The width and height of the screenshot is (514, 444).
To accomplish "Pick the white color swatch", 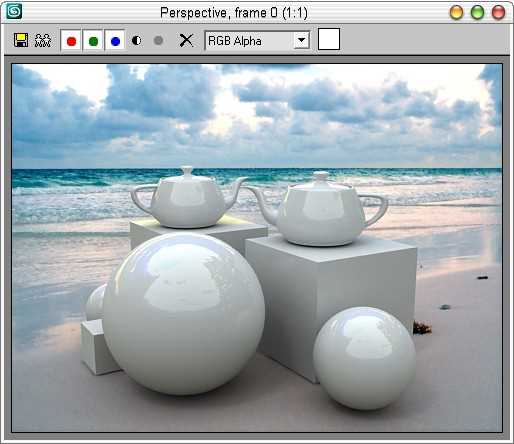I will click(x=329, y=39).
